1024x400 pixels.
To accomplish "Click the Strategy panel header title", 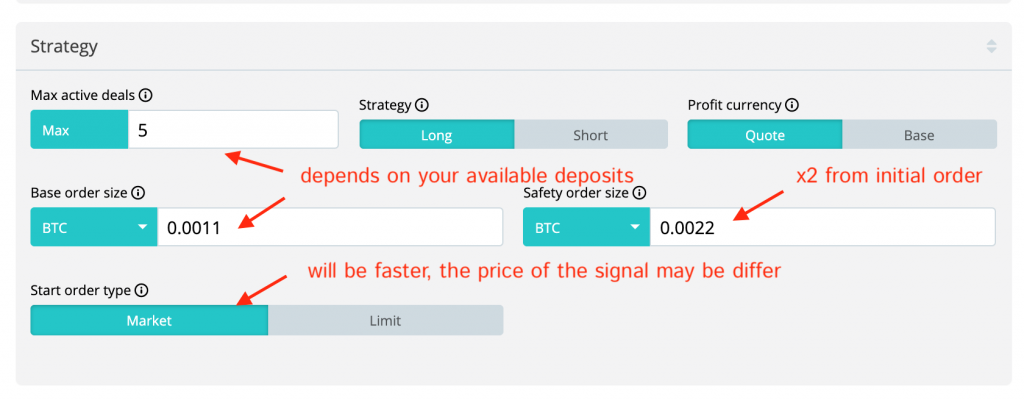I will coord(64,46).
